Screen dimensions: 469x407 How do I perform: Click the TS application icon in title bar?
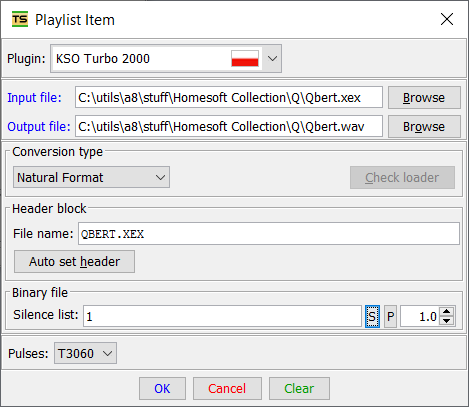pyautogui.click(x=20, y=19)
